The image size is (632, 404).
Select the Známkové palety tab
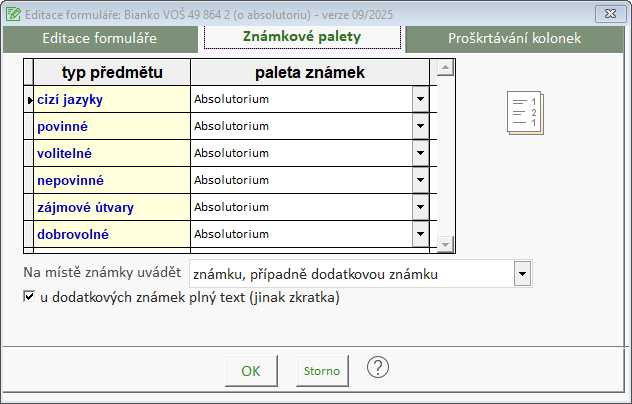pos(302,37)
